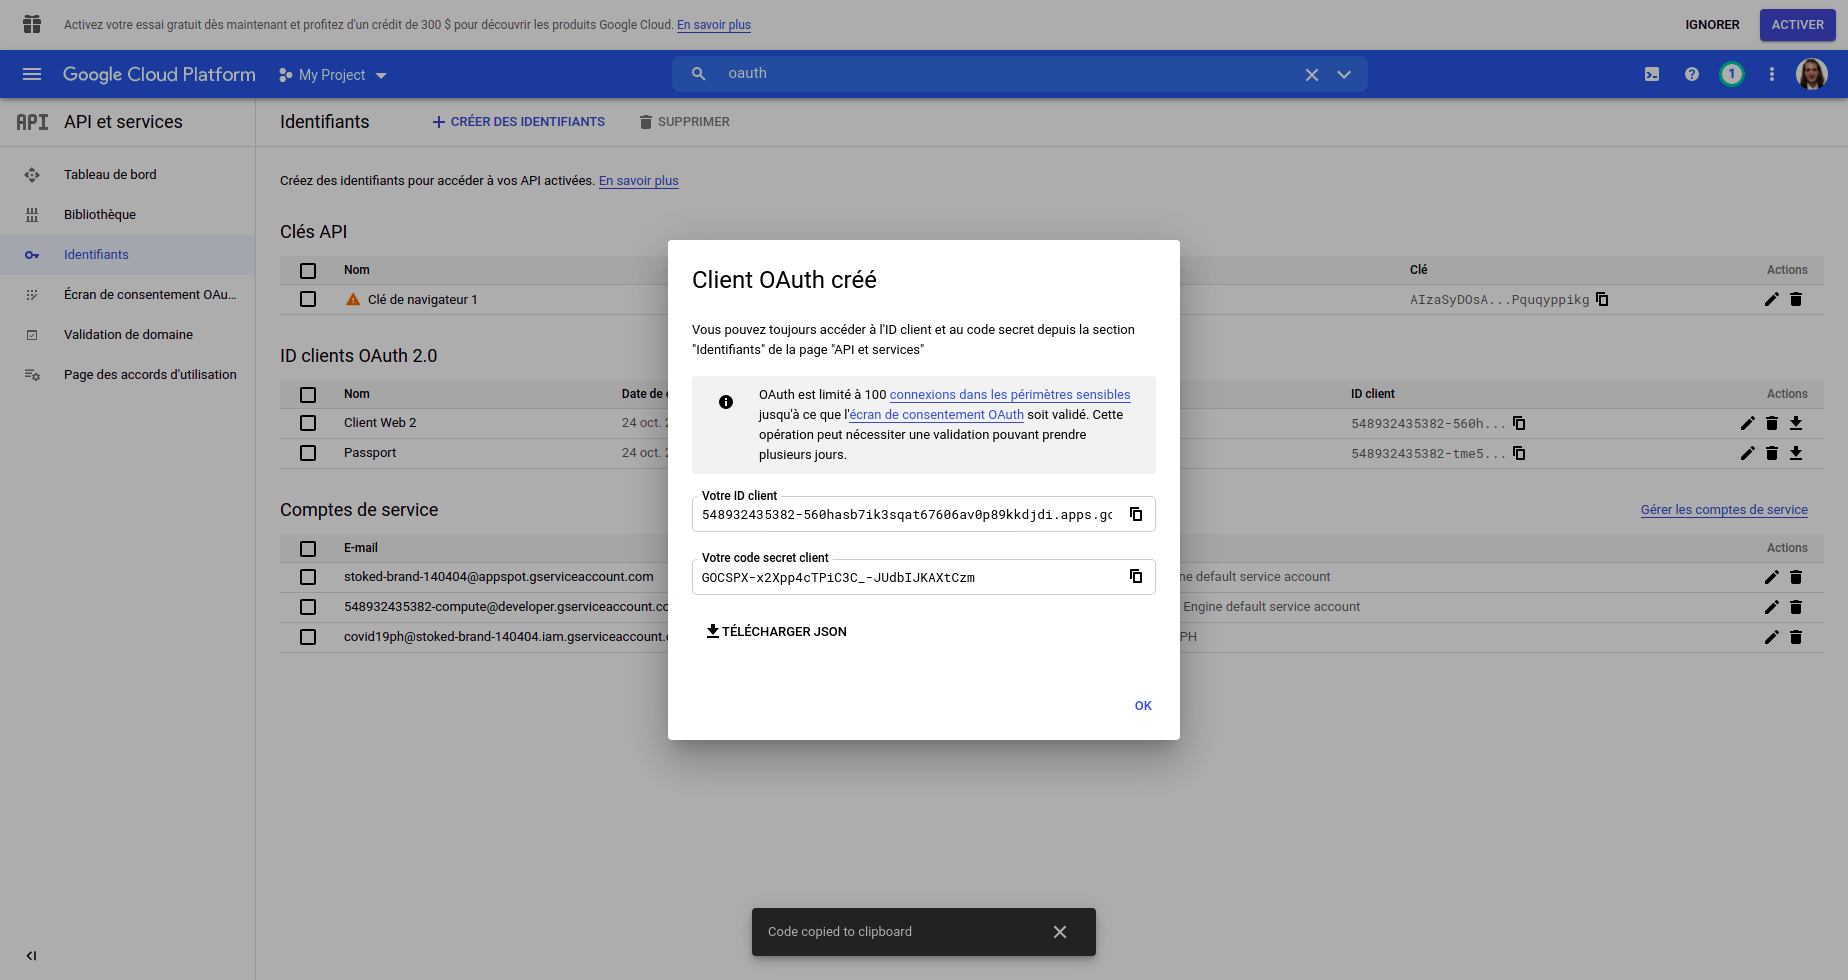Toggle select-all checkbox in Comptes de service header
Image resolution: width=1848 pixels, height=980 pixels.
[x=308, y=548]
